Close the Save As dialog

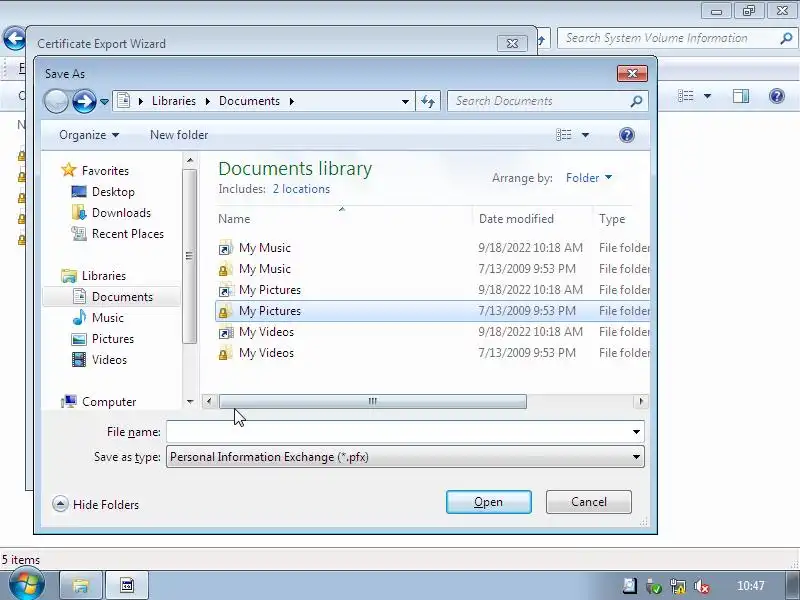pos(632,73)
